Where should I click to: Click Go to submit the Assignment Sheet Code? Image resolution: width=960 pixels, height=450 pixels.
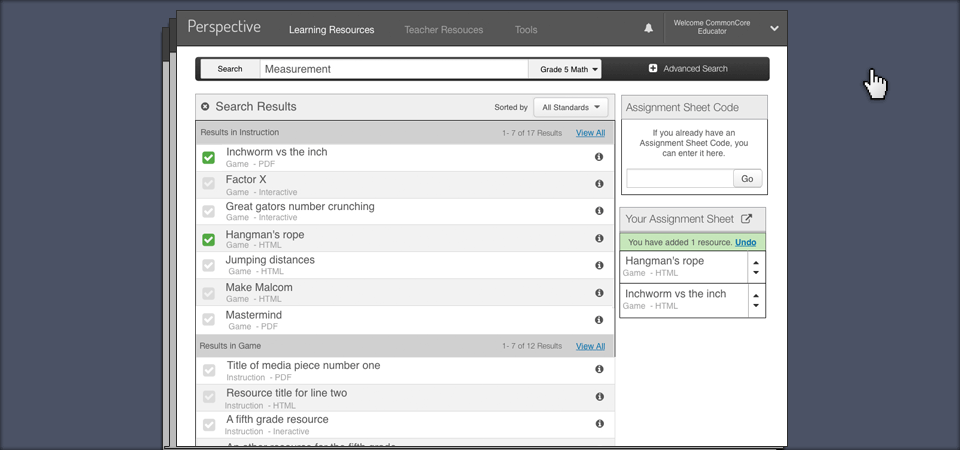[747, 179]
